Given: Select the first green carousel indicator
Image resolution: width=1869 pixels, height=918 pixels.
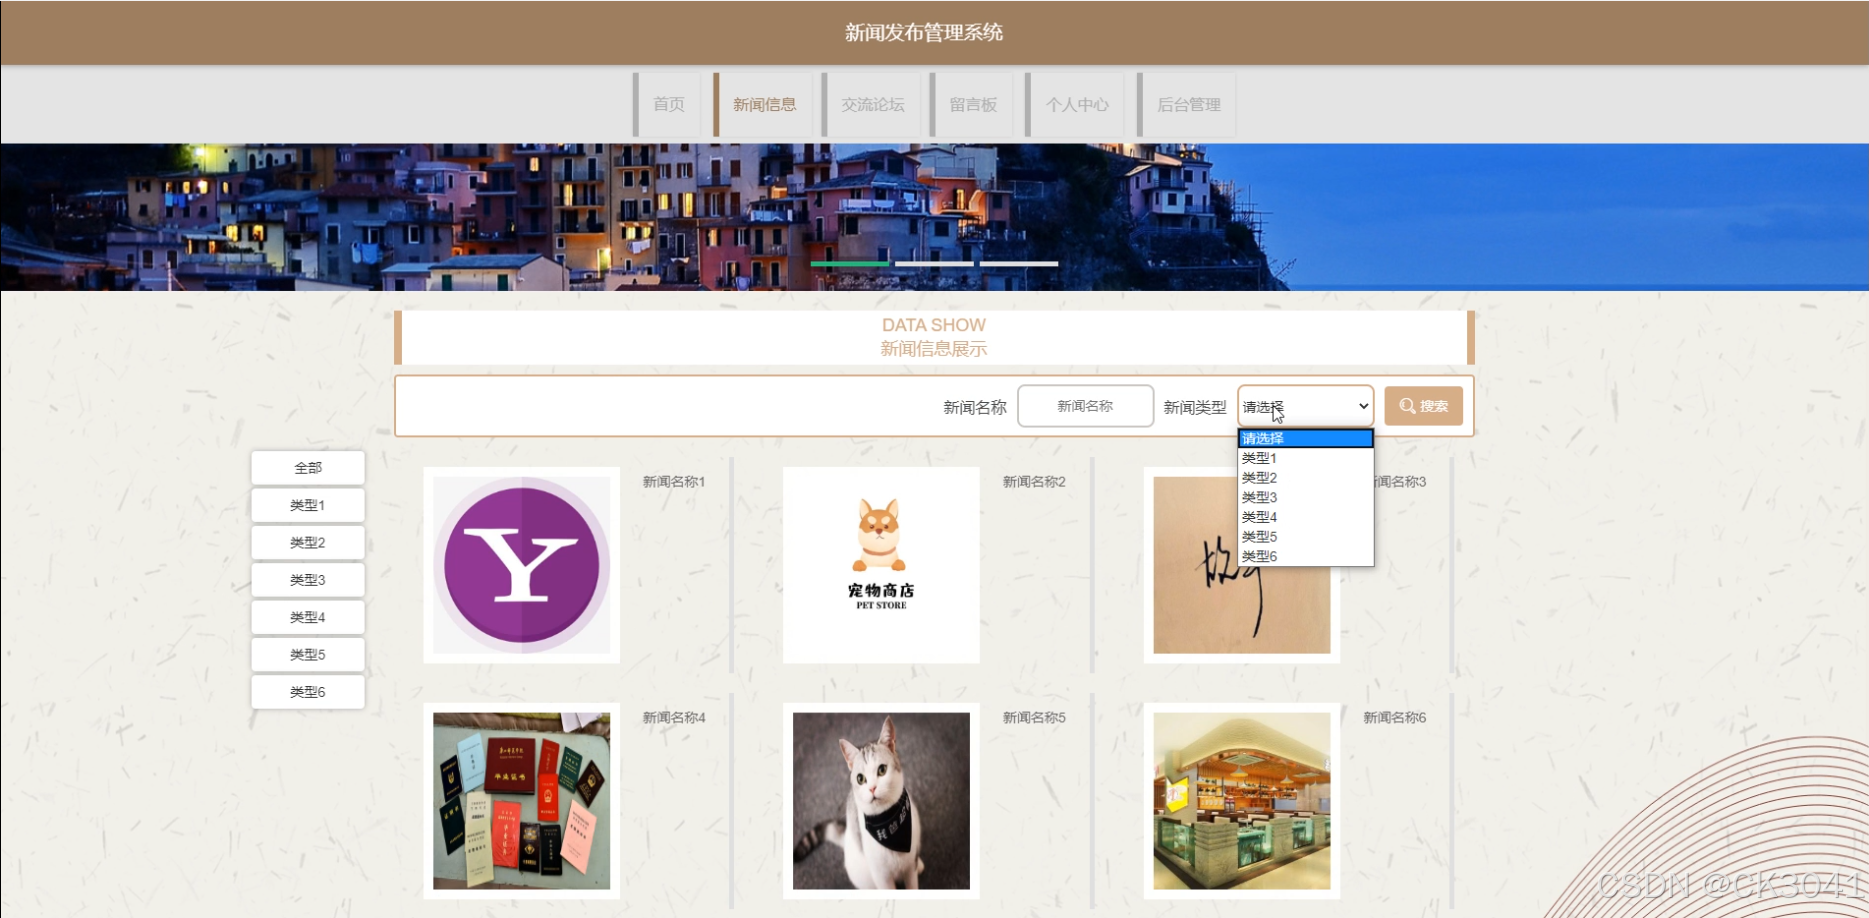Looking at the screenshot, I should click(x=849, y=264).
